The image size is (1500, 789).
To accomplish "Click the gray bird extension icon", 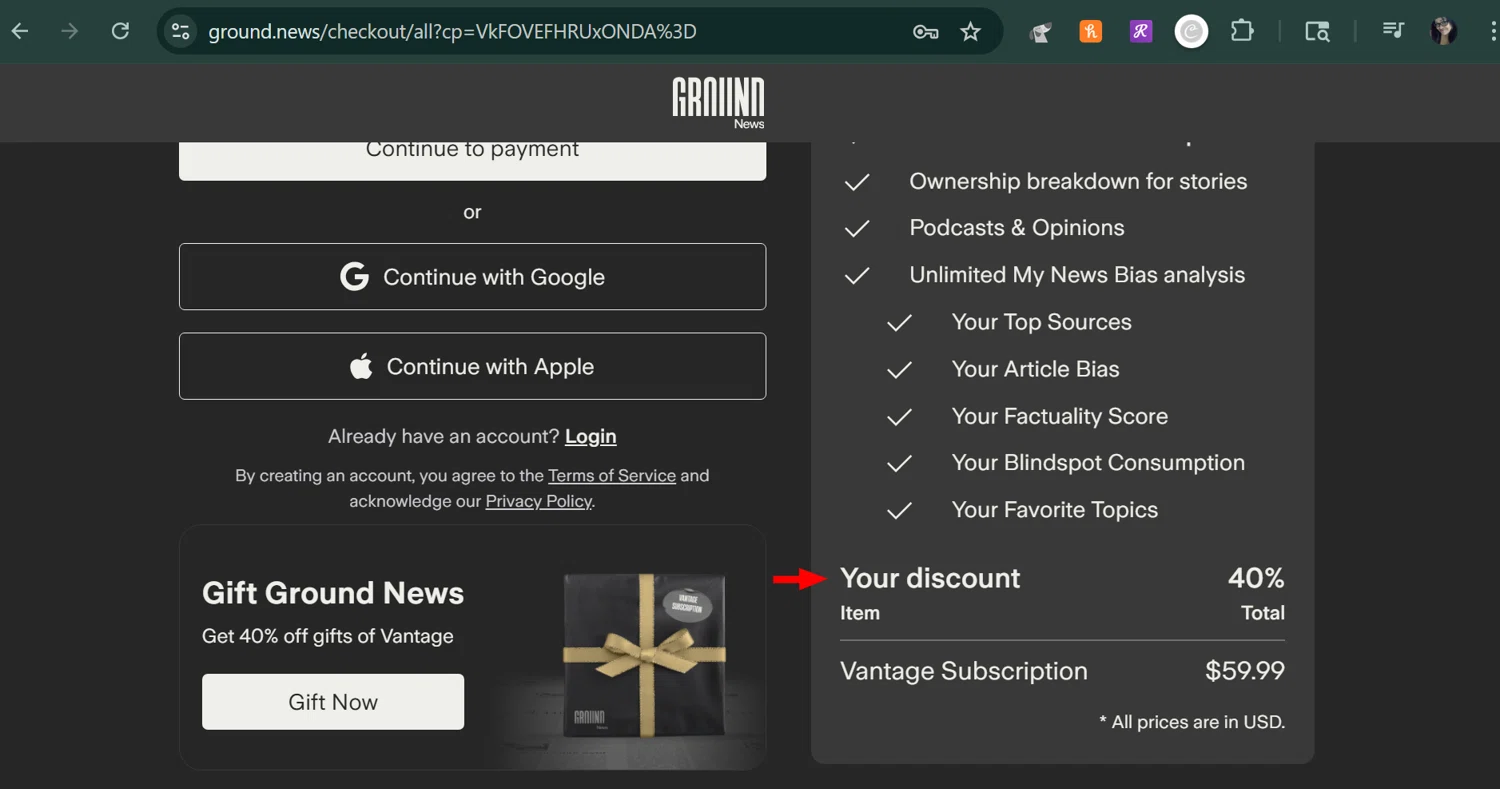I will pos(1040,33).
